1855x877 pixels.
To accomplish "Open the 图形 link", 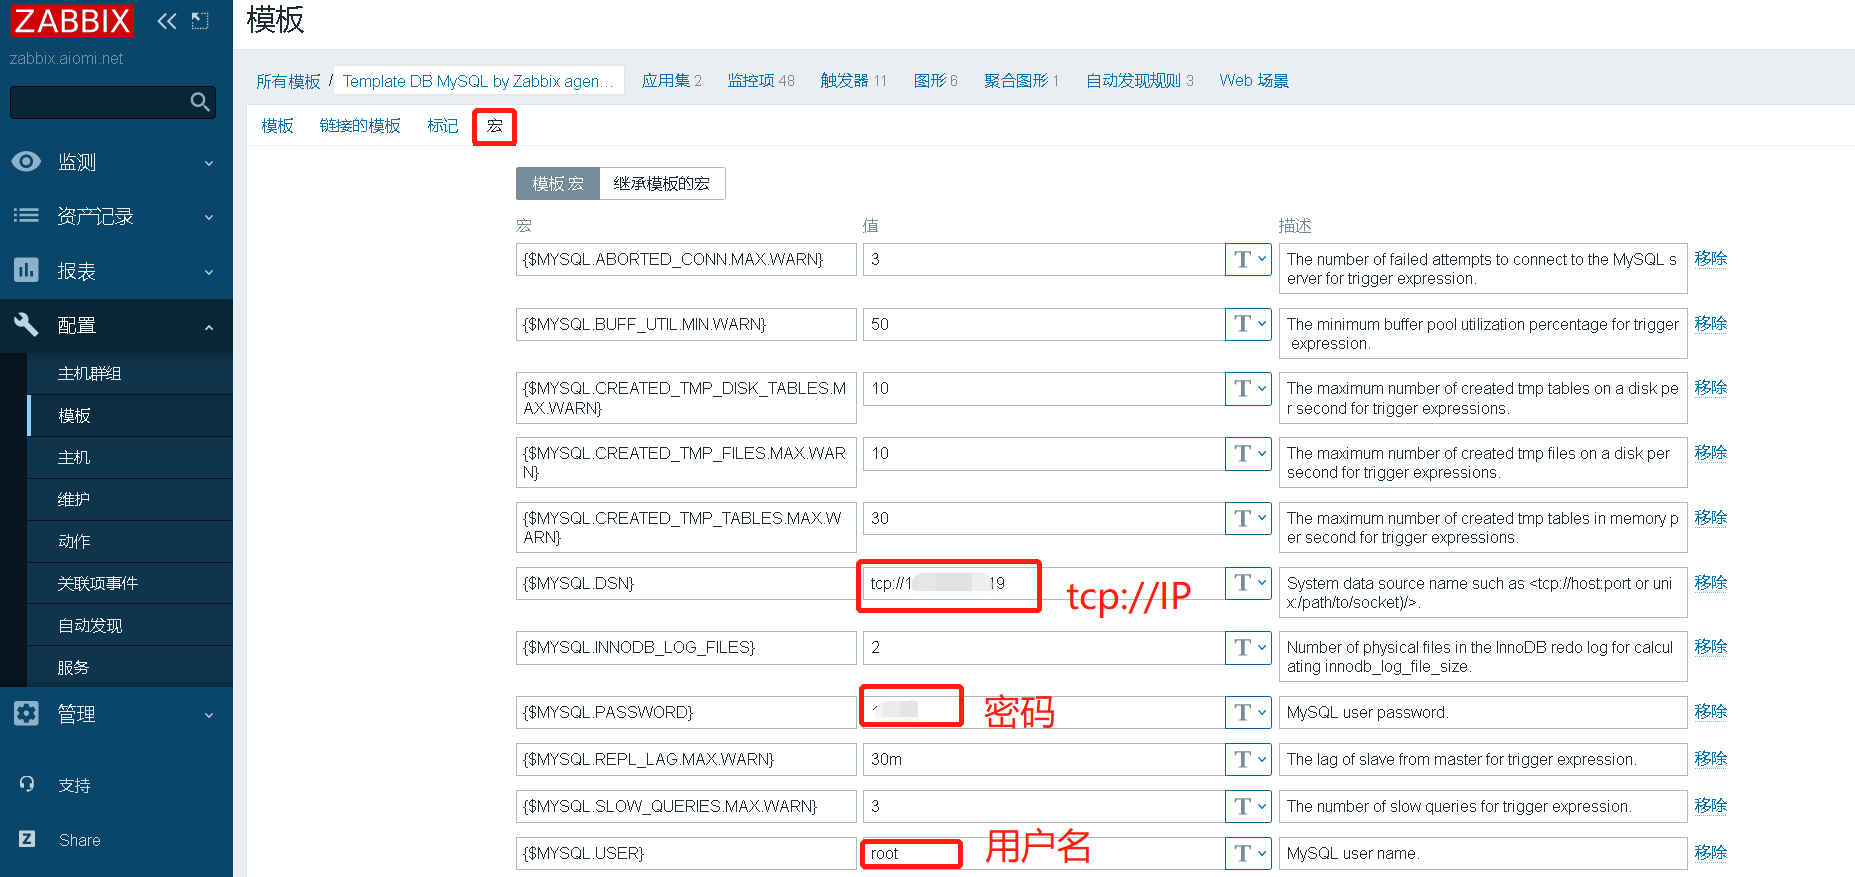I will pos(929,81).
